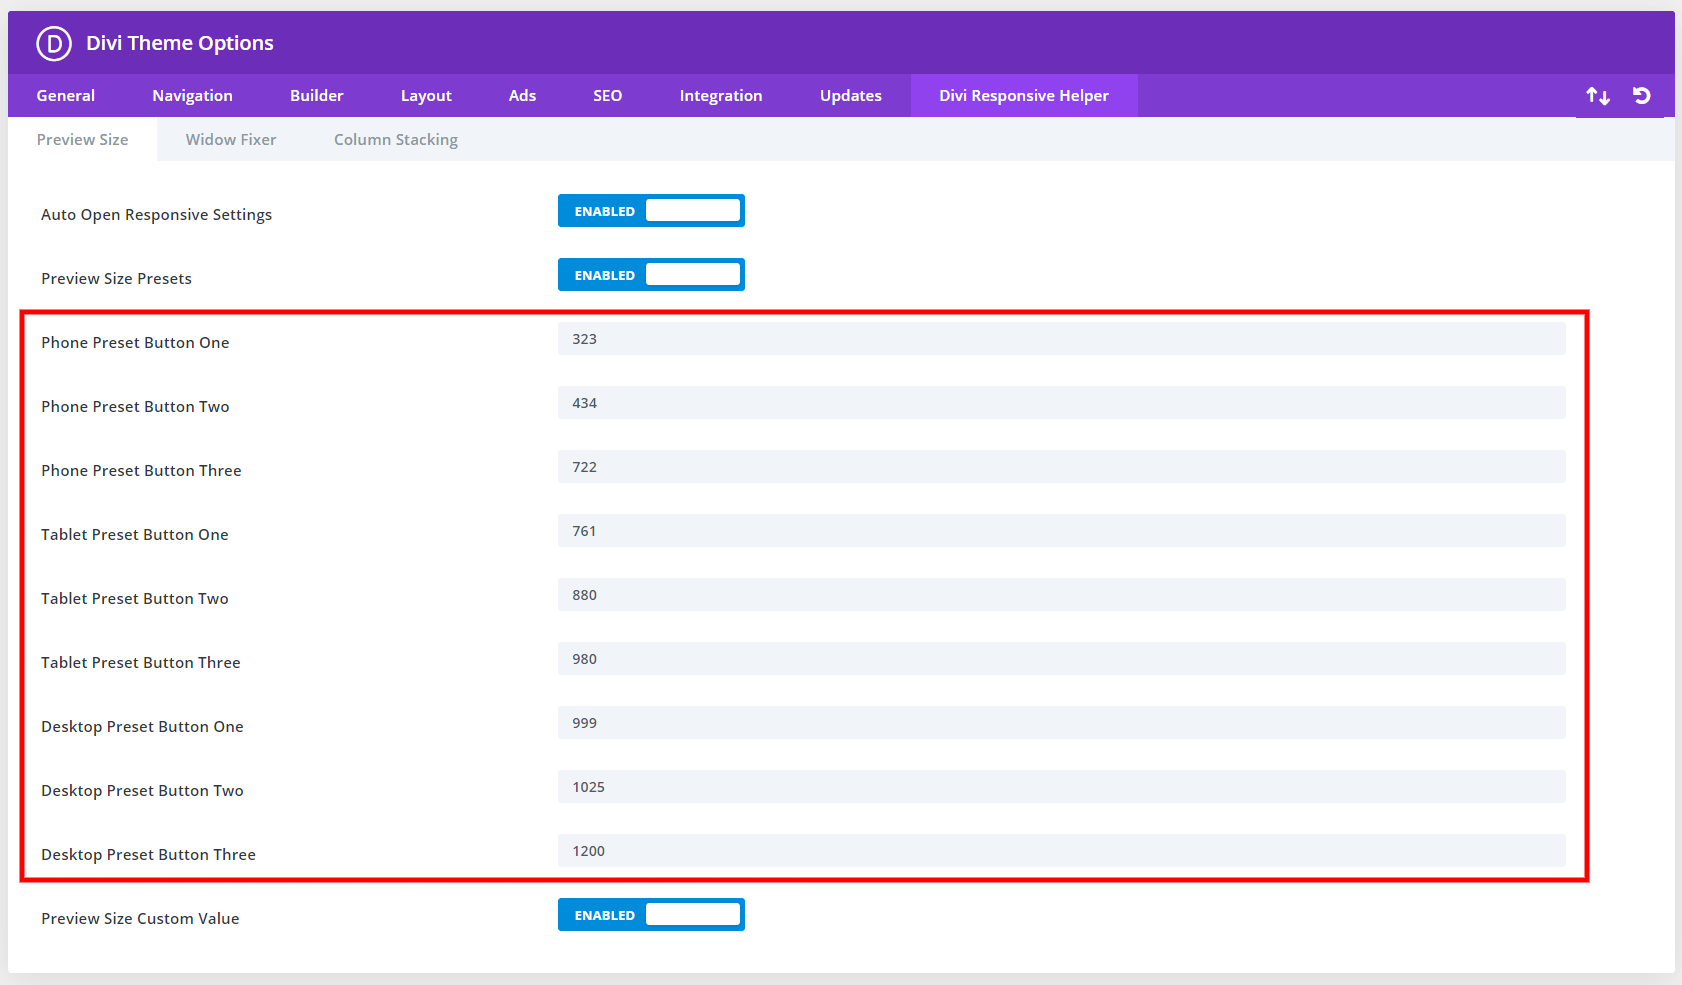Switch to the Builder tab

click(317, 96)
